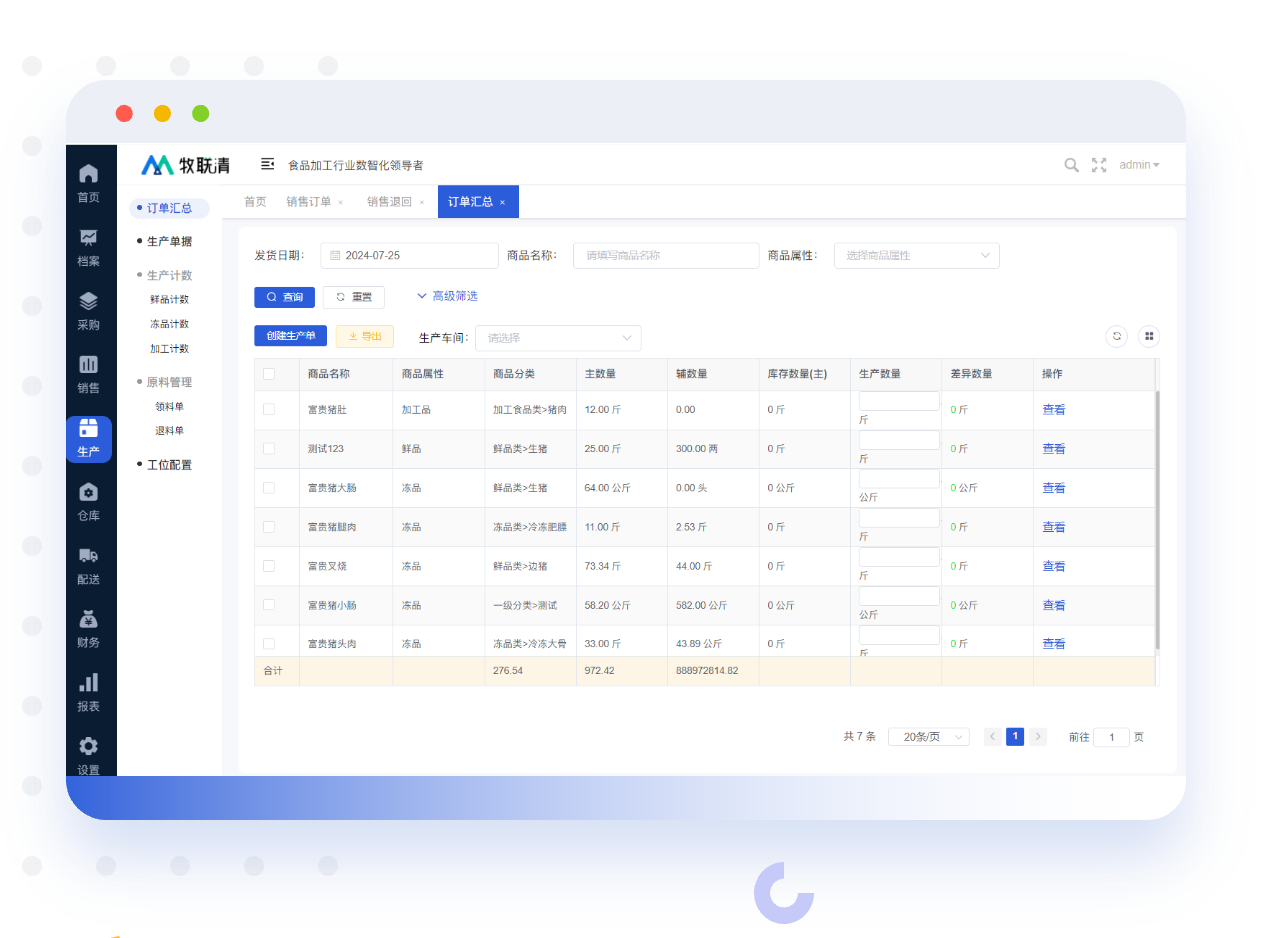Click the table refresh round icon
The height and width of the screenshot is (938, 1280).
[1117, 337]
